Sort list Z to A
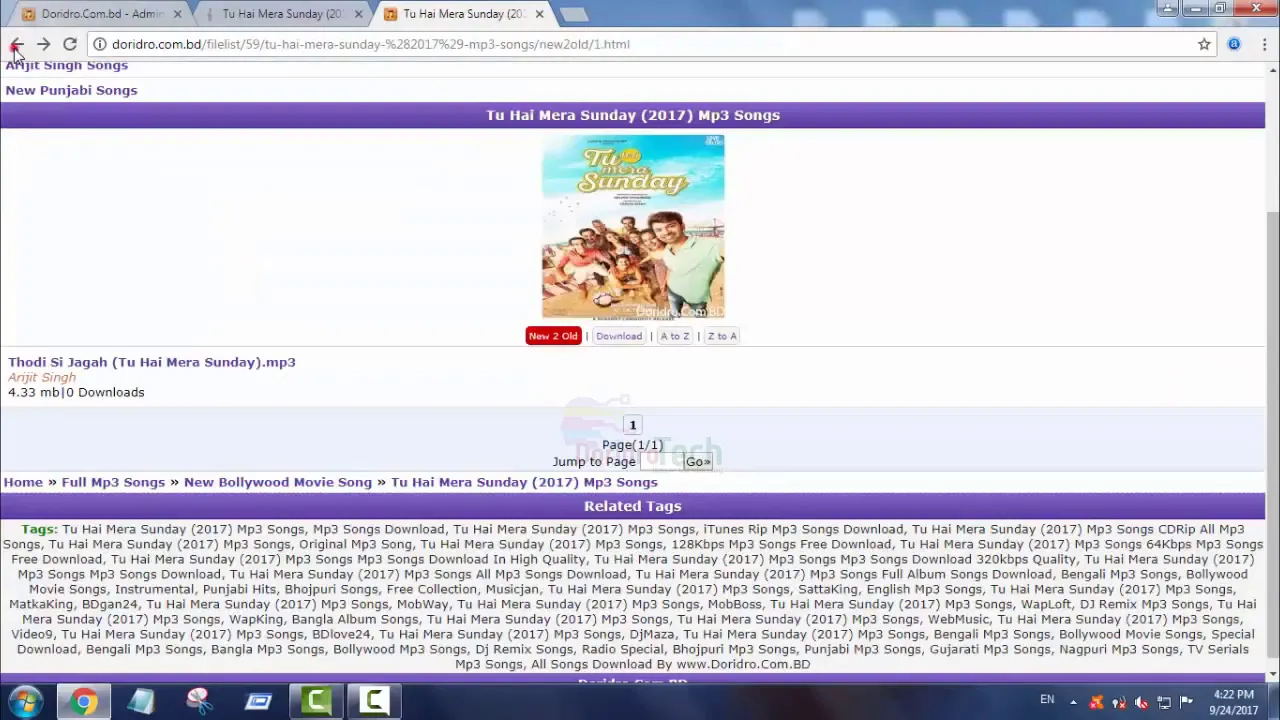 click(722, 336)
